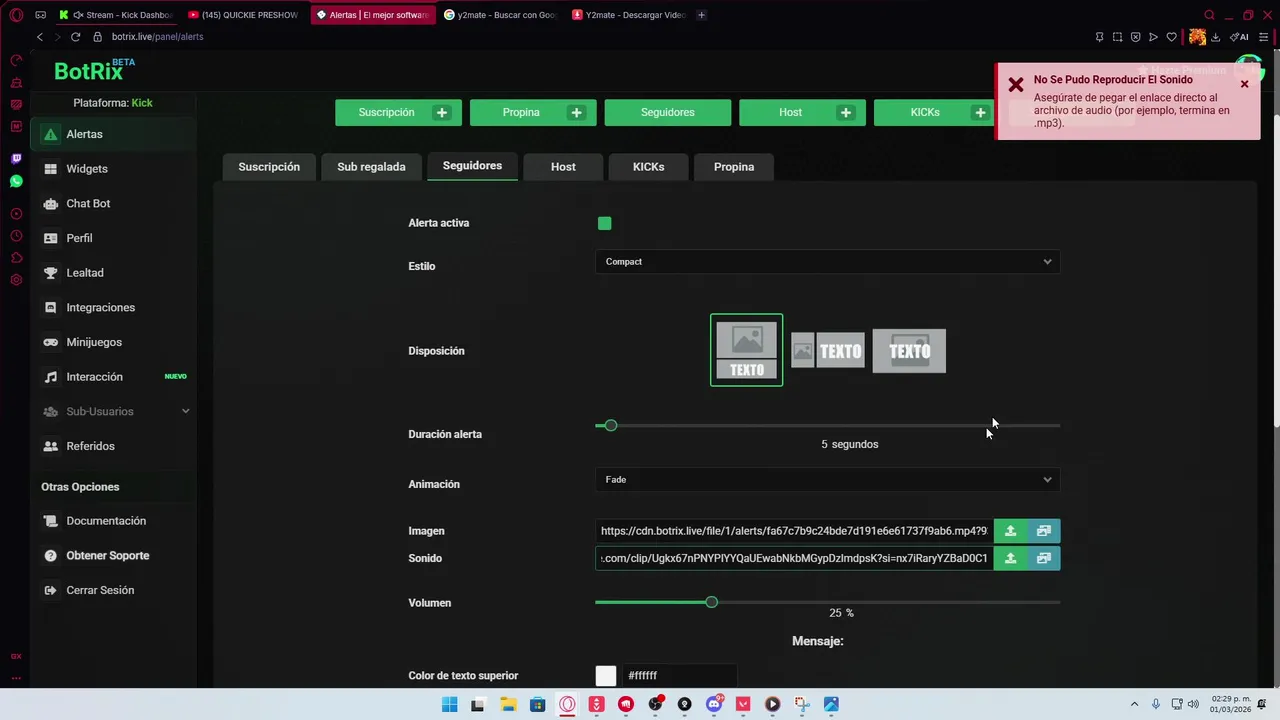Go back in the browser

[40, 37]
